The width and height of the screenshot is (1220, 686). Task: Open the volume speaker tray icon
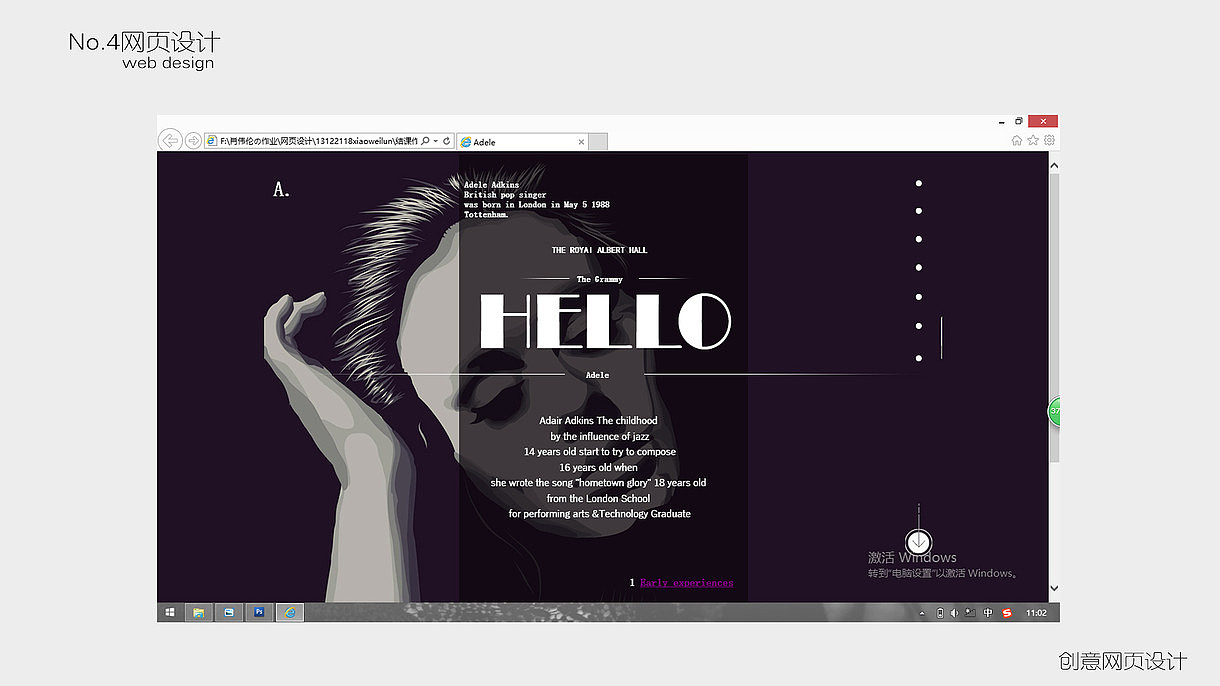point(954,613)
